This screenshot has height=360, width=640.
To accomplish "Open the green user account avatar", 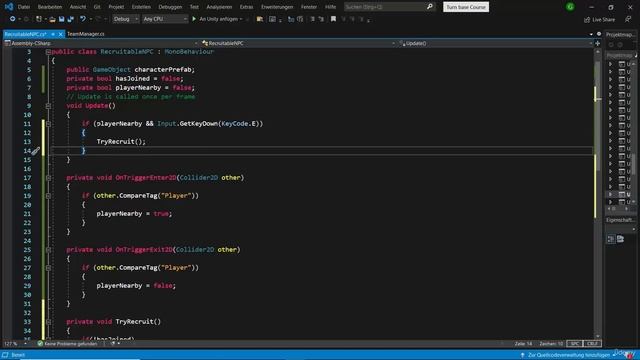I will pyautogui.click(x=570, y=7).
